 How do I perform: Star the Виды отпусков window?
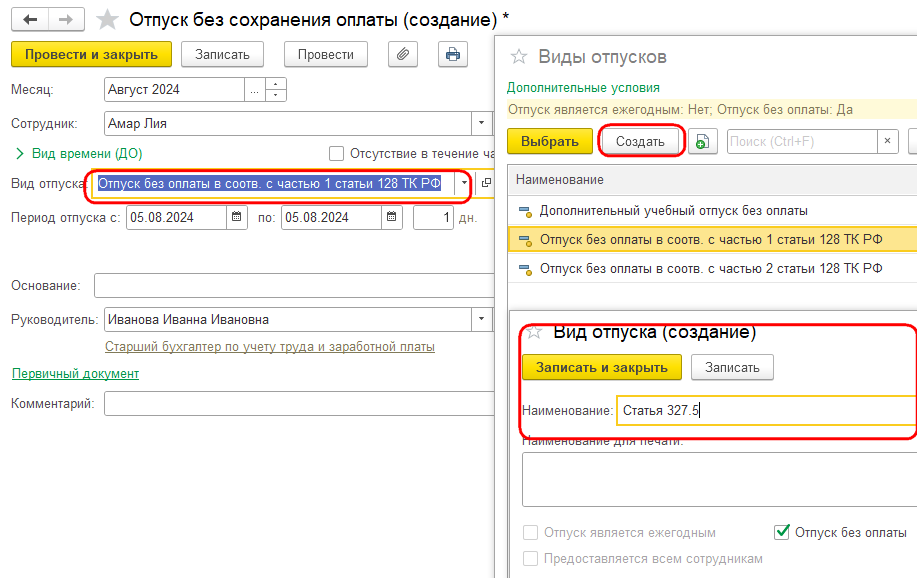519,57
